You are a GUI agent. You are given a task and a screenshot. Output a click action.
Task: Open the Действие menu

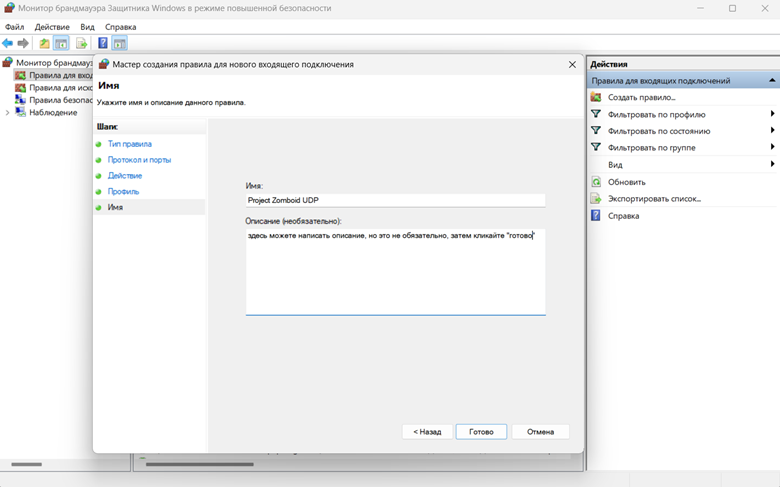click(52, 27)
